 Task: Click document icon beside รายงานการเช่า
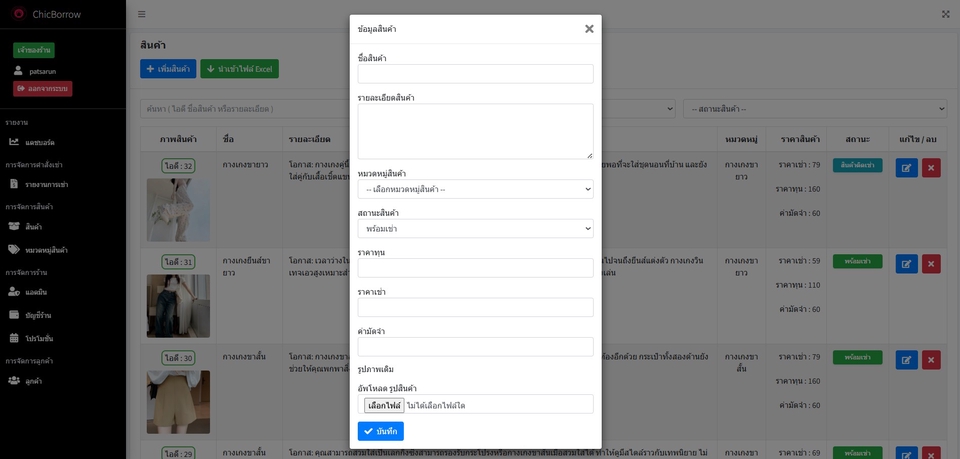point(13,184)
